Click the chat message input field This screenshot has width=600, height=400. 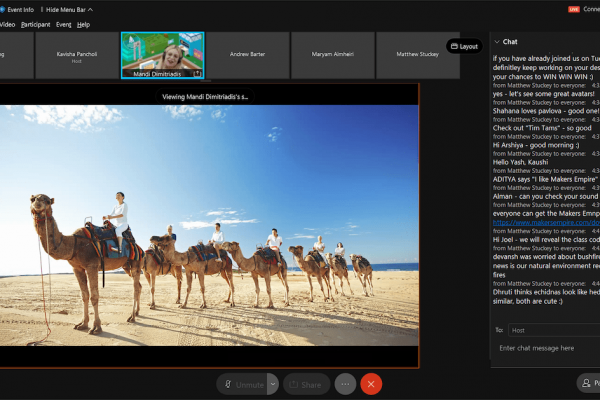(x=545, y=348)
